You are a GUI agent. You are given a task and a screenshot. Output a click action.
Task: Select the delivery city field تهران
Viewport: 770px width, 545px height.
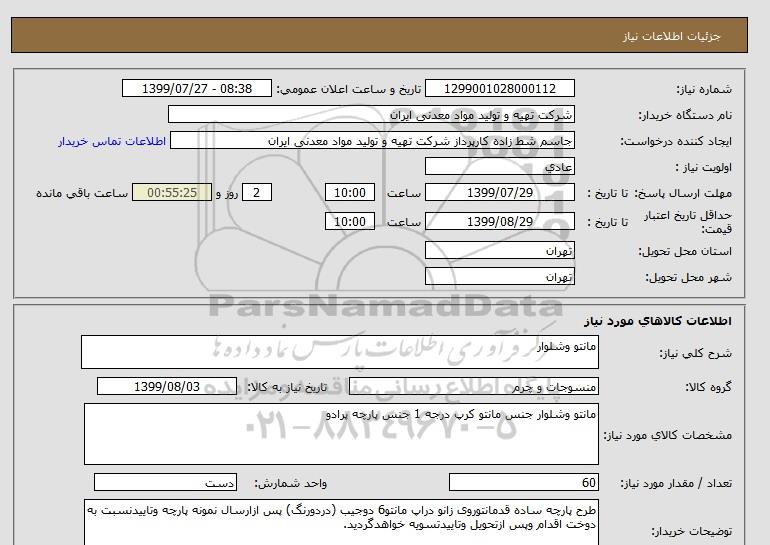click(x=499, y=276)
